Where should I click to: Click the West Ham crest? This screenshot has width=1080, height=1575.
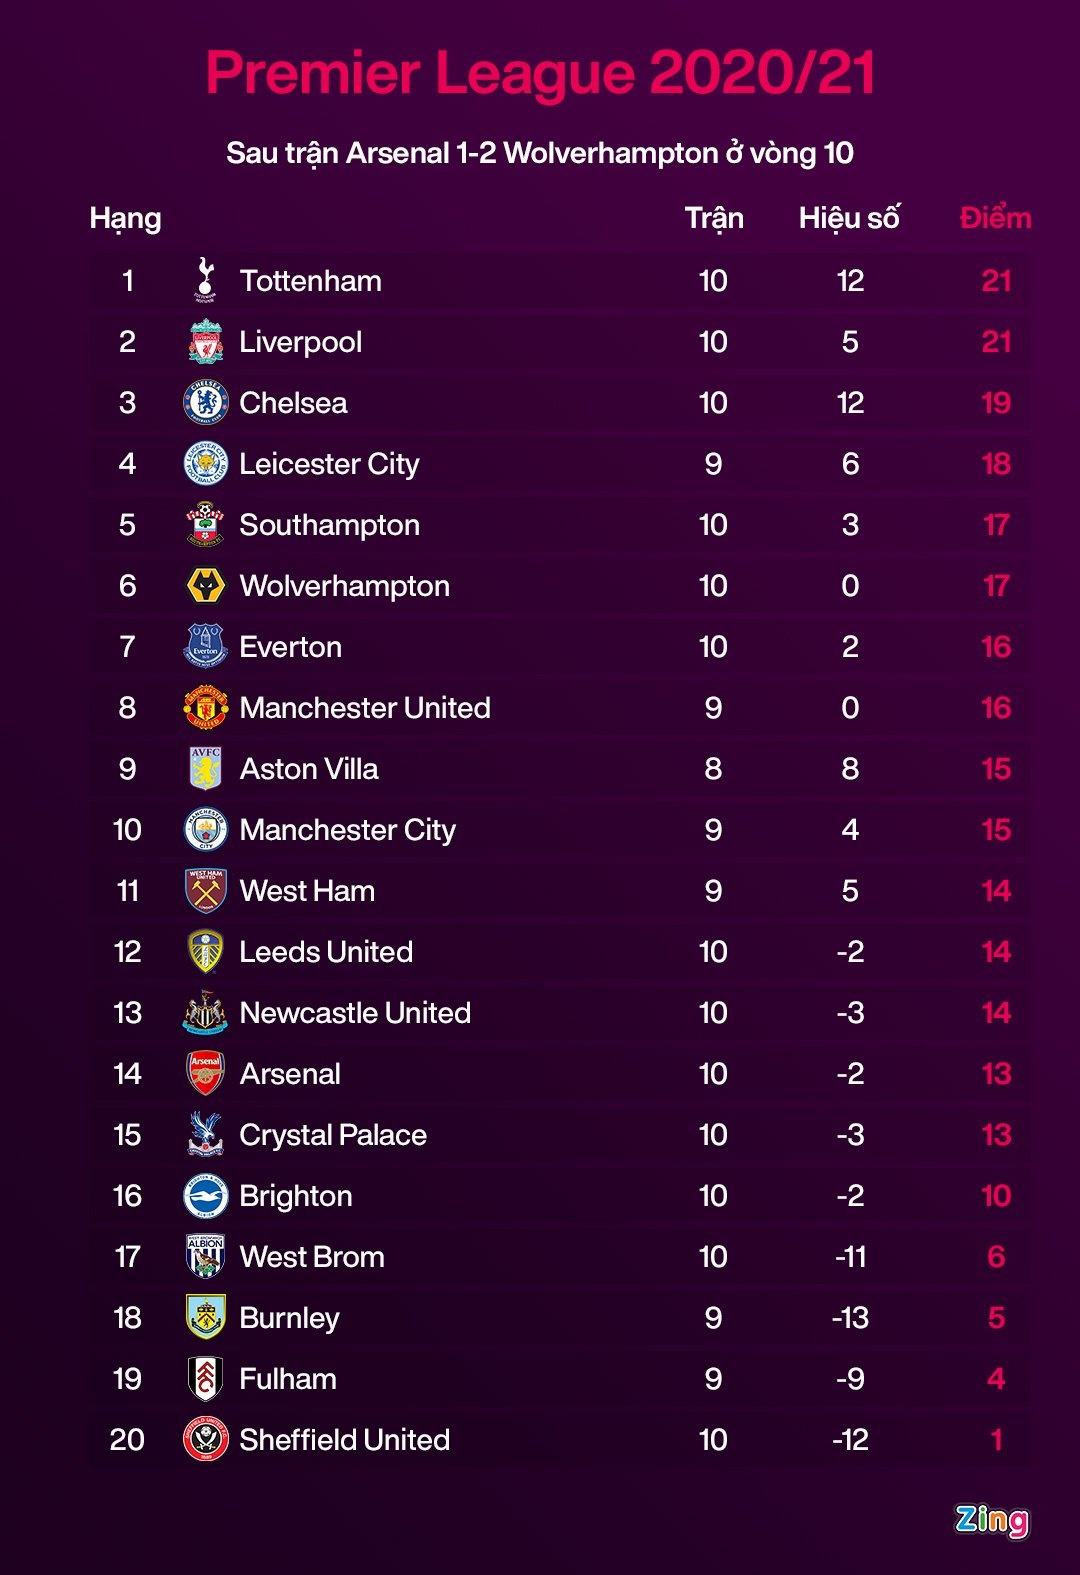pyautogui.click(x=206, y=891)
